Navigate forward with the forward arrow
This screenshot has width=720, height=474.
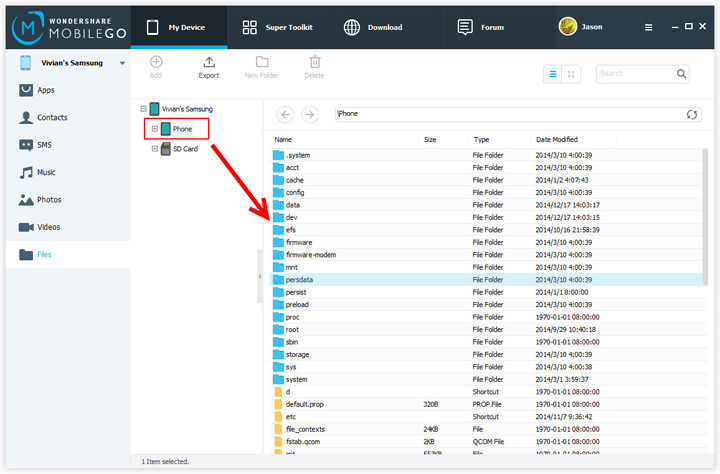(x=310, y=114)
